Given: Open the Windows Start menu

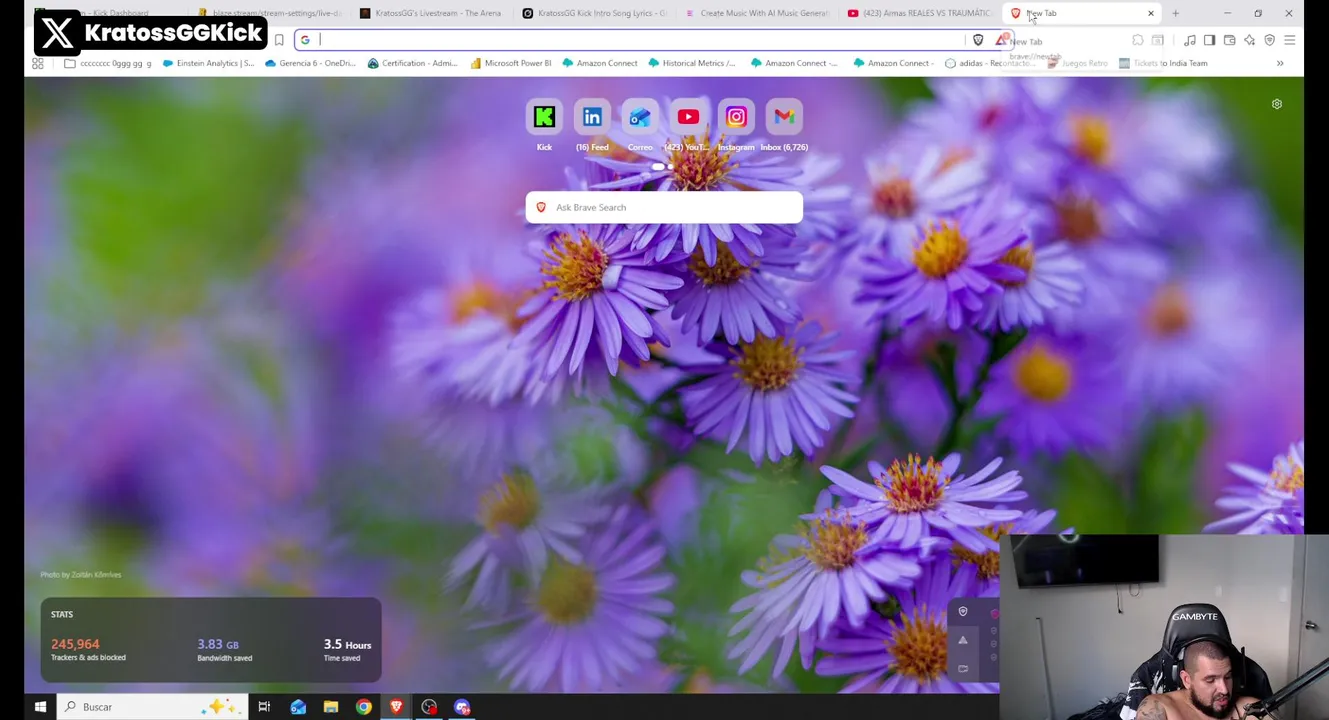Looking at the screenshot, I should click(x=40, y=707).
